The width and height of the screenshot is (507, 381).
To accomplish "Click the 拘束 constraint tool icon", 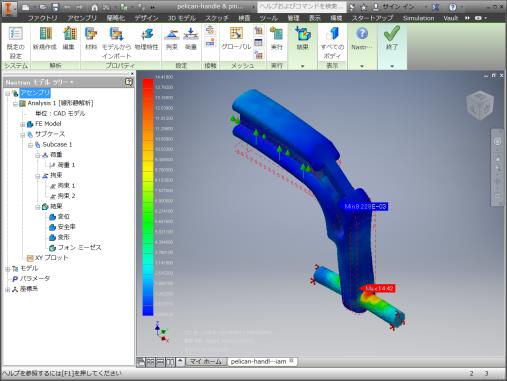I will [x=171, y=34].
